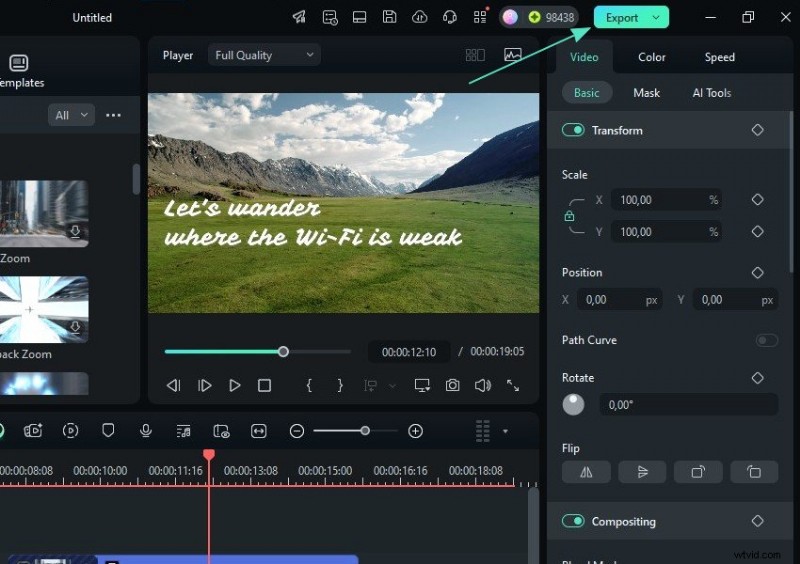The image size is (800, 564).
Task: Switch to the Speed tab
Action: tap(719, 57)
